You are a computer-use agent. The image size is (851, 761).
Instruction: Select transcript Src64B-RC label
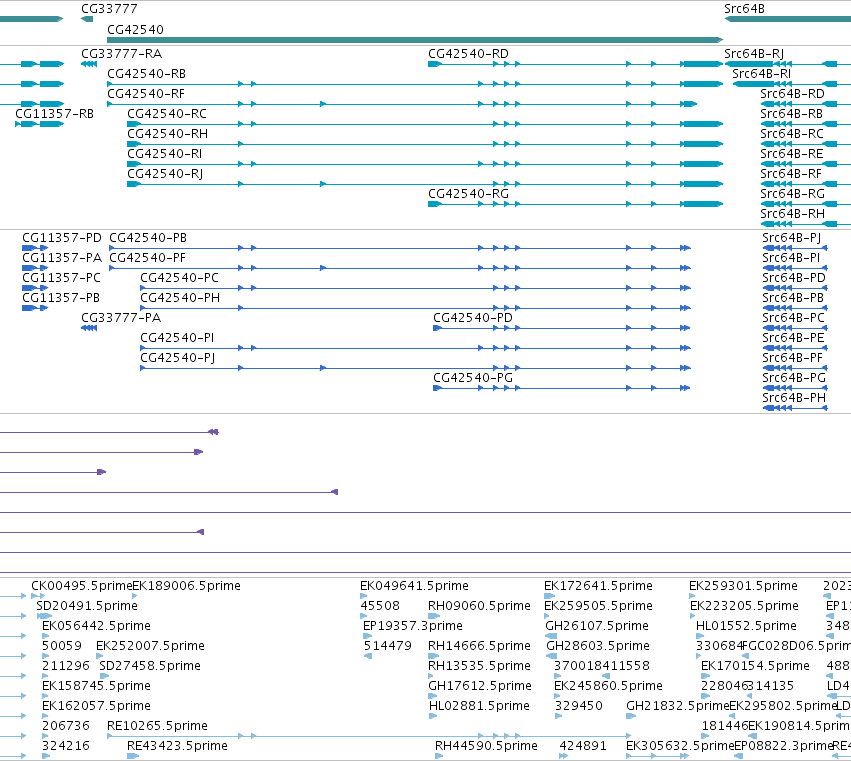[x=792, y=134]
